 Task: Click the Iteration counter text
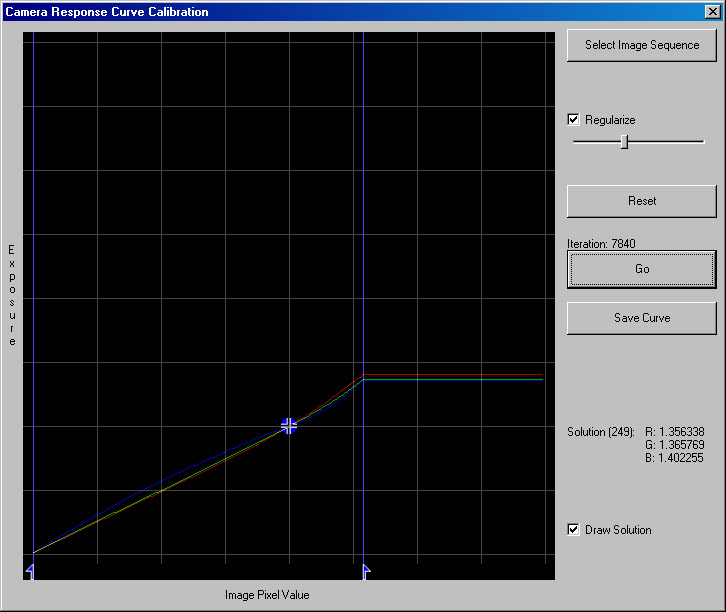click(x=601, y=243)
